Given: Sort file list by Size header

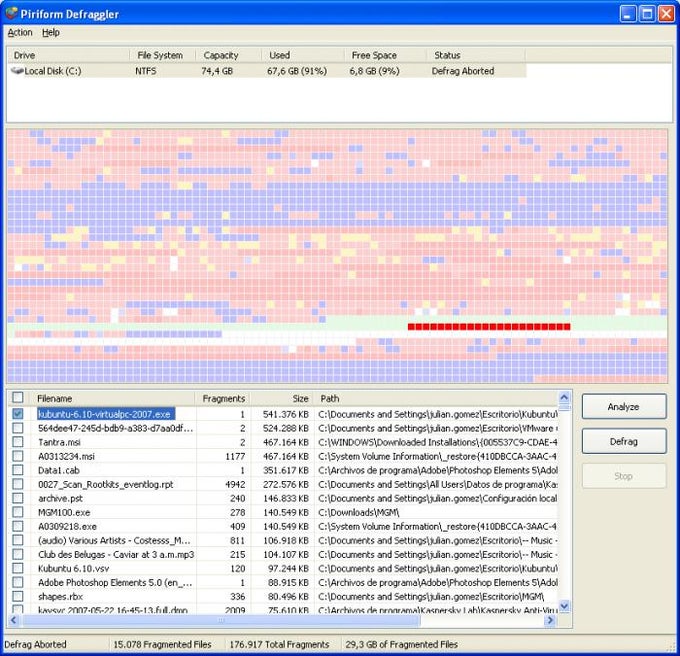Looking at the screenshot, I should (282, 398).
